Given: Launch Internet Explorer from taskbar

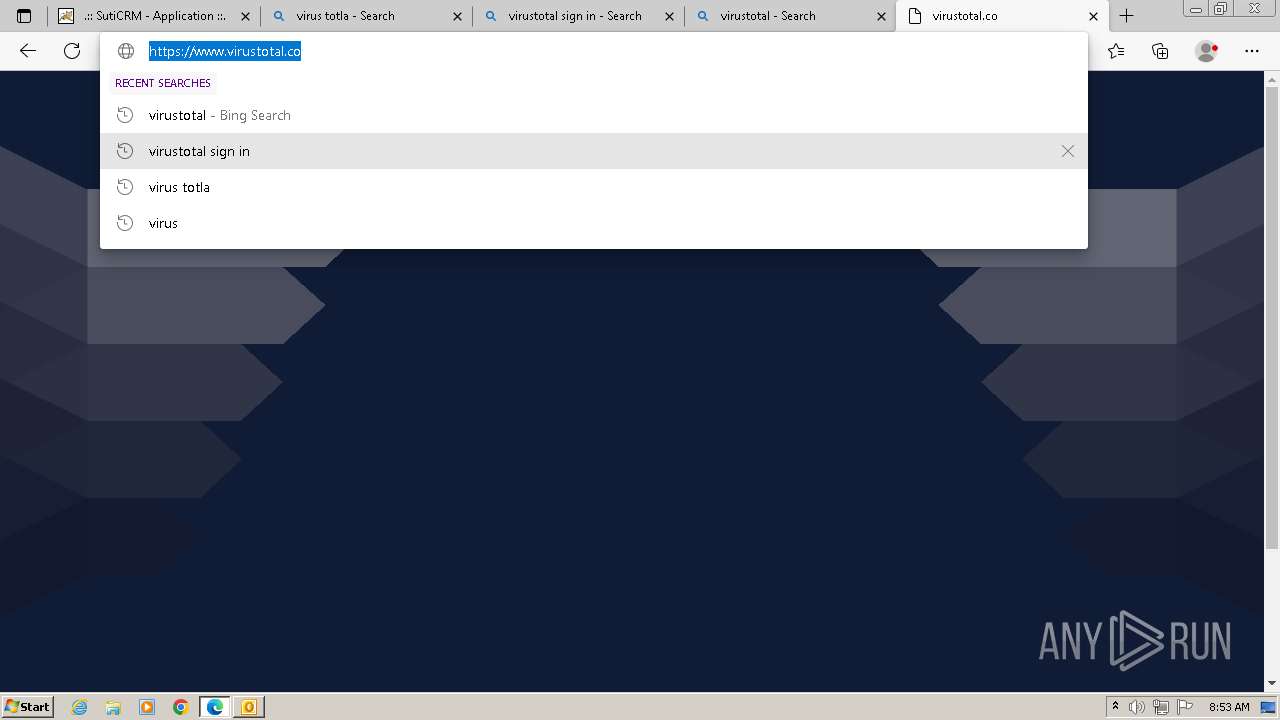Looking at the screenshot, I should tap(80, 707).
